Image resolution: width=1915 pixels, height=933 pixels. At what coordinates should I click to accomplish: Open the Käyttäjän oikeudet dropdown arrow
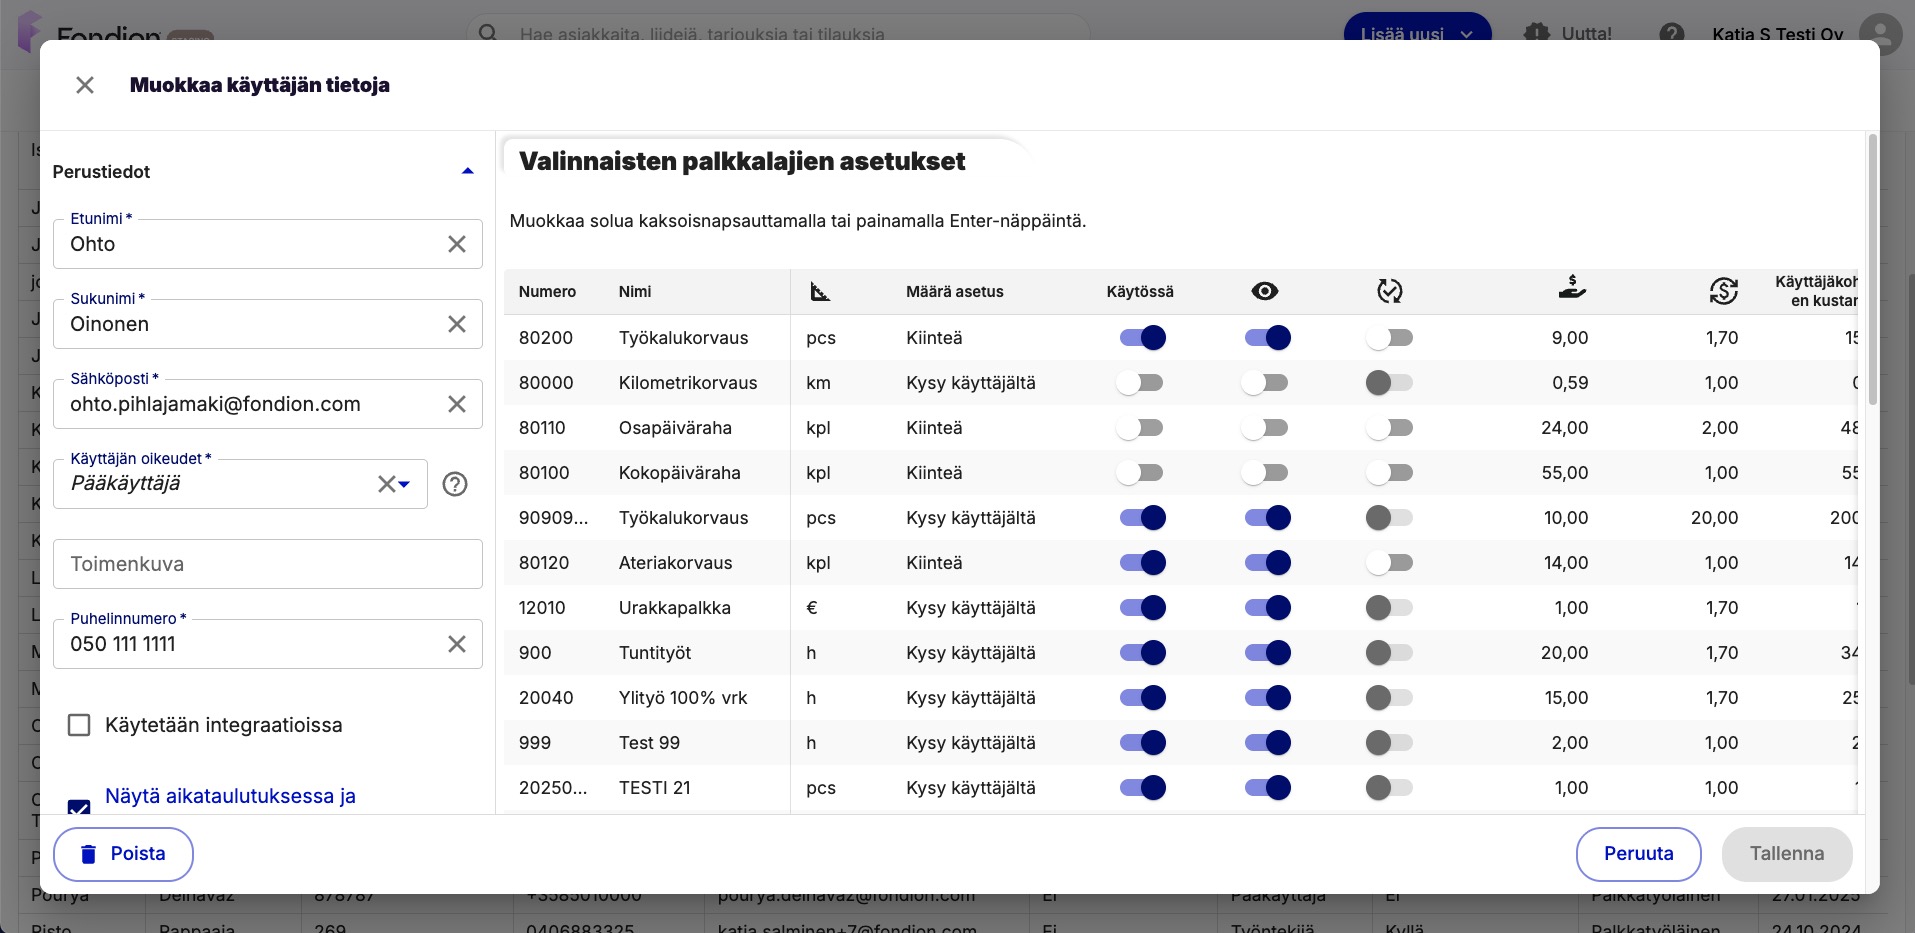404,484
